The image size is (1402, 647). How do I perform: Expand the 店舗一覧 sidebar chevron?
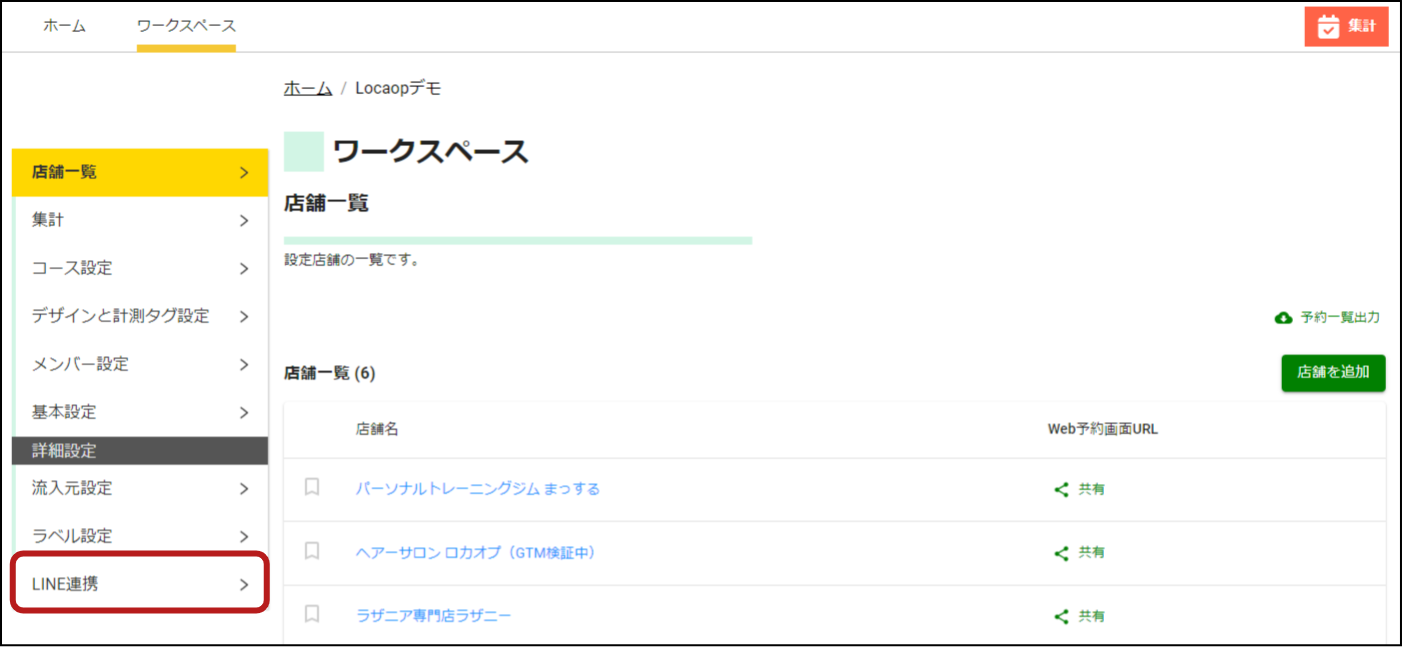pos(244,173)
